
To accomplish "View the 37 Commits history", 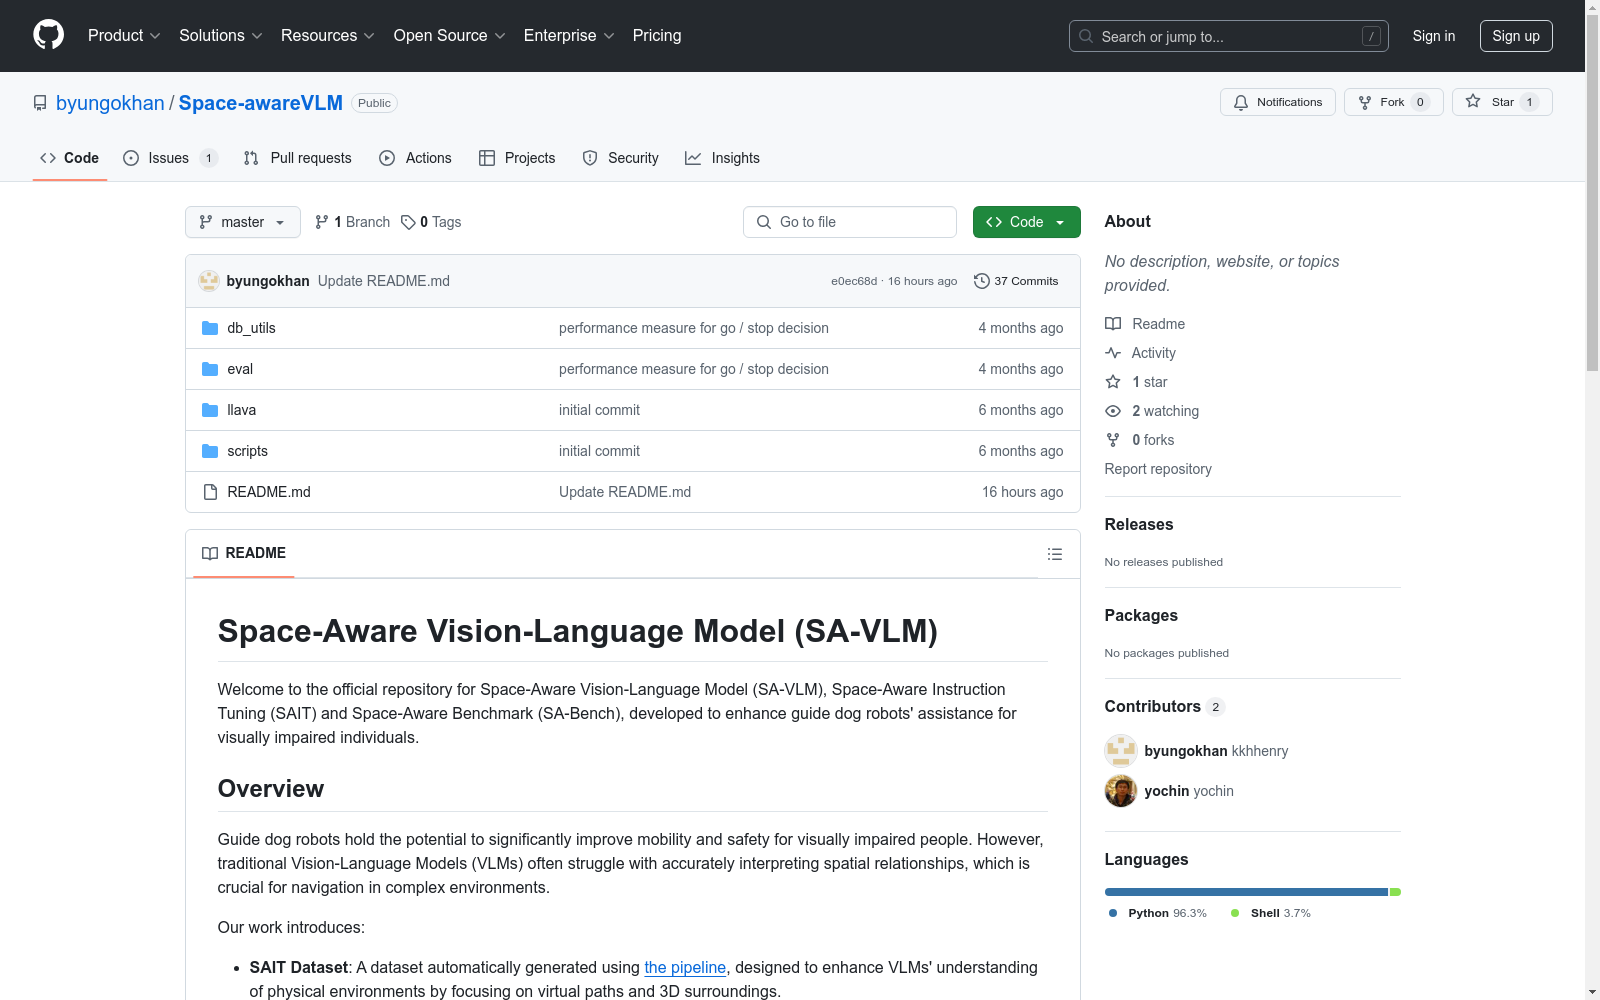I will pos(1016,281).
